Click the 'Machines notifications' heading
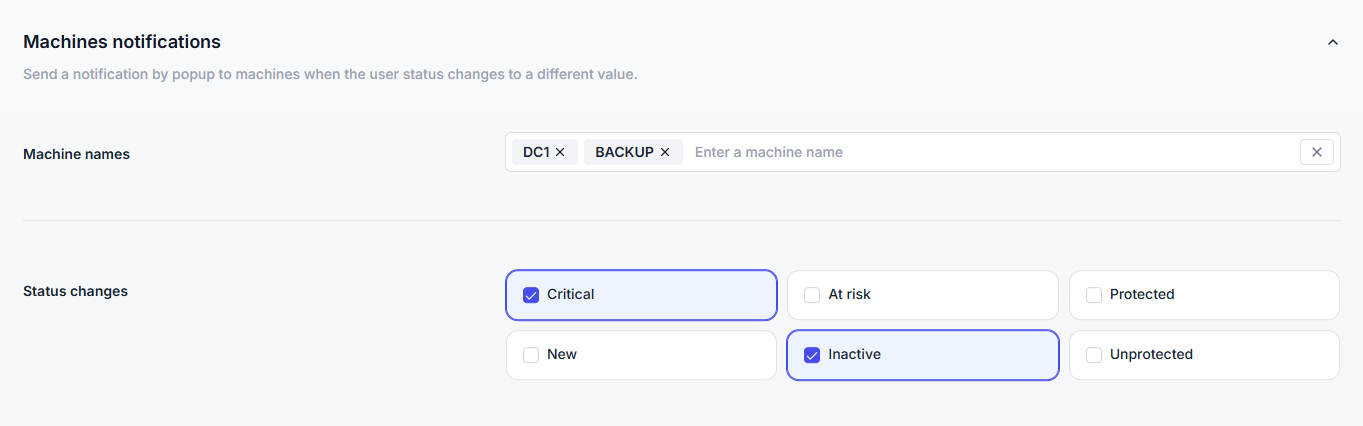Image resolution: width=1363 pixels, height=426 pixels. point(122,42)
